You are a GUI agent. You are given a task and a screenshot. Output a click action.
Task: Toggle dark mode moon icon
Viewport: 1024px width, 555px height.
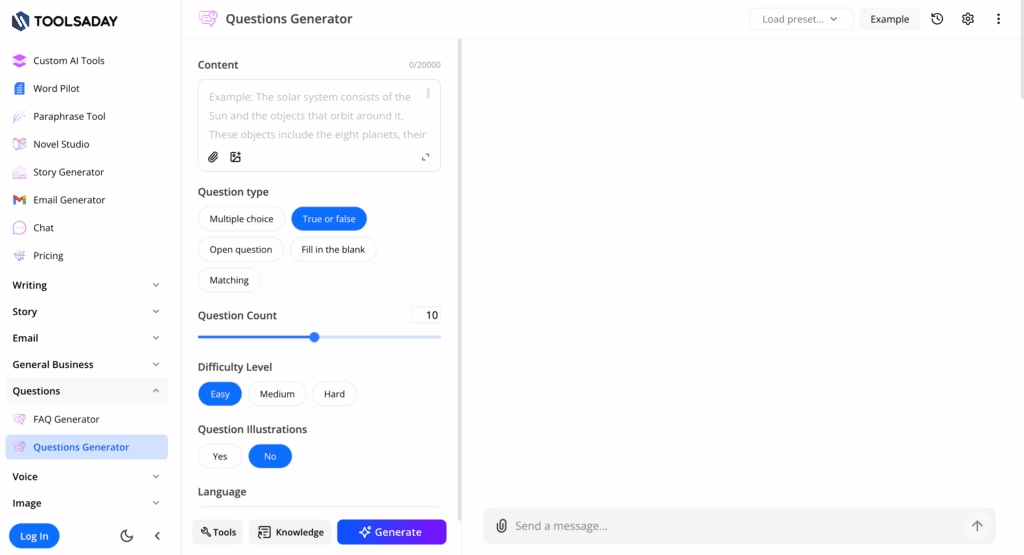coord(127,536)
